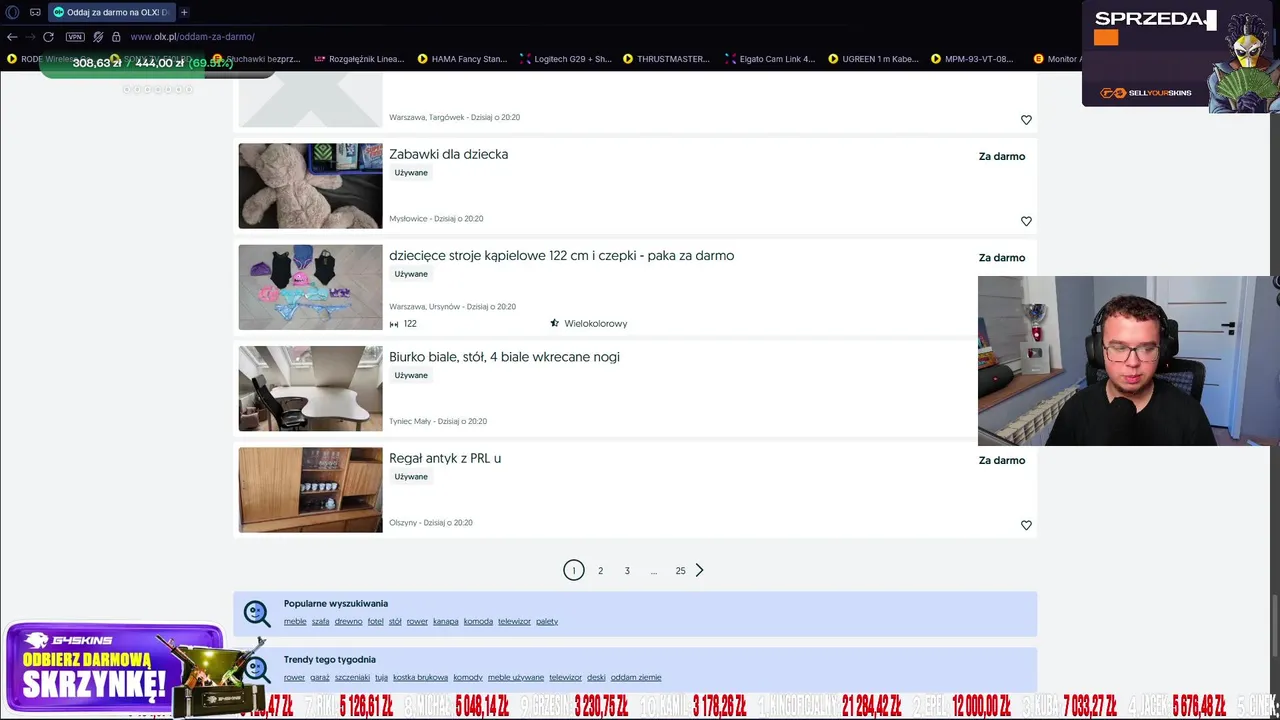The height and width of the screenshot is (720, 1280).
Task: Open the teddy bear listing thumbnail
Action: 310,186
